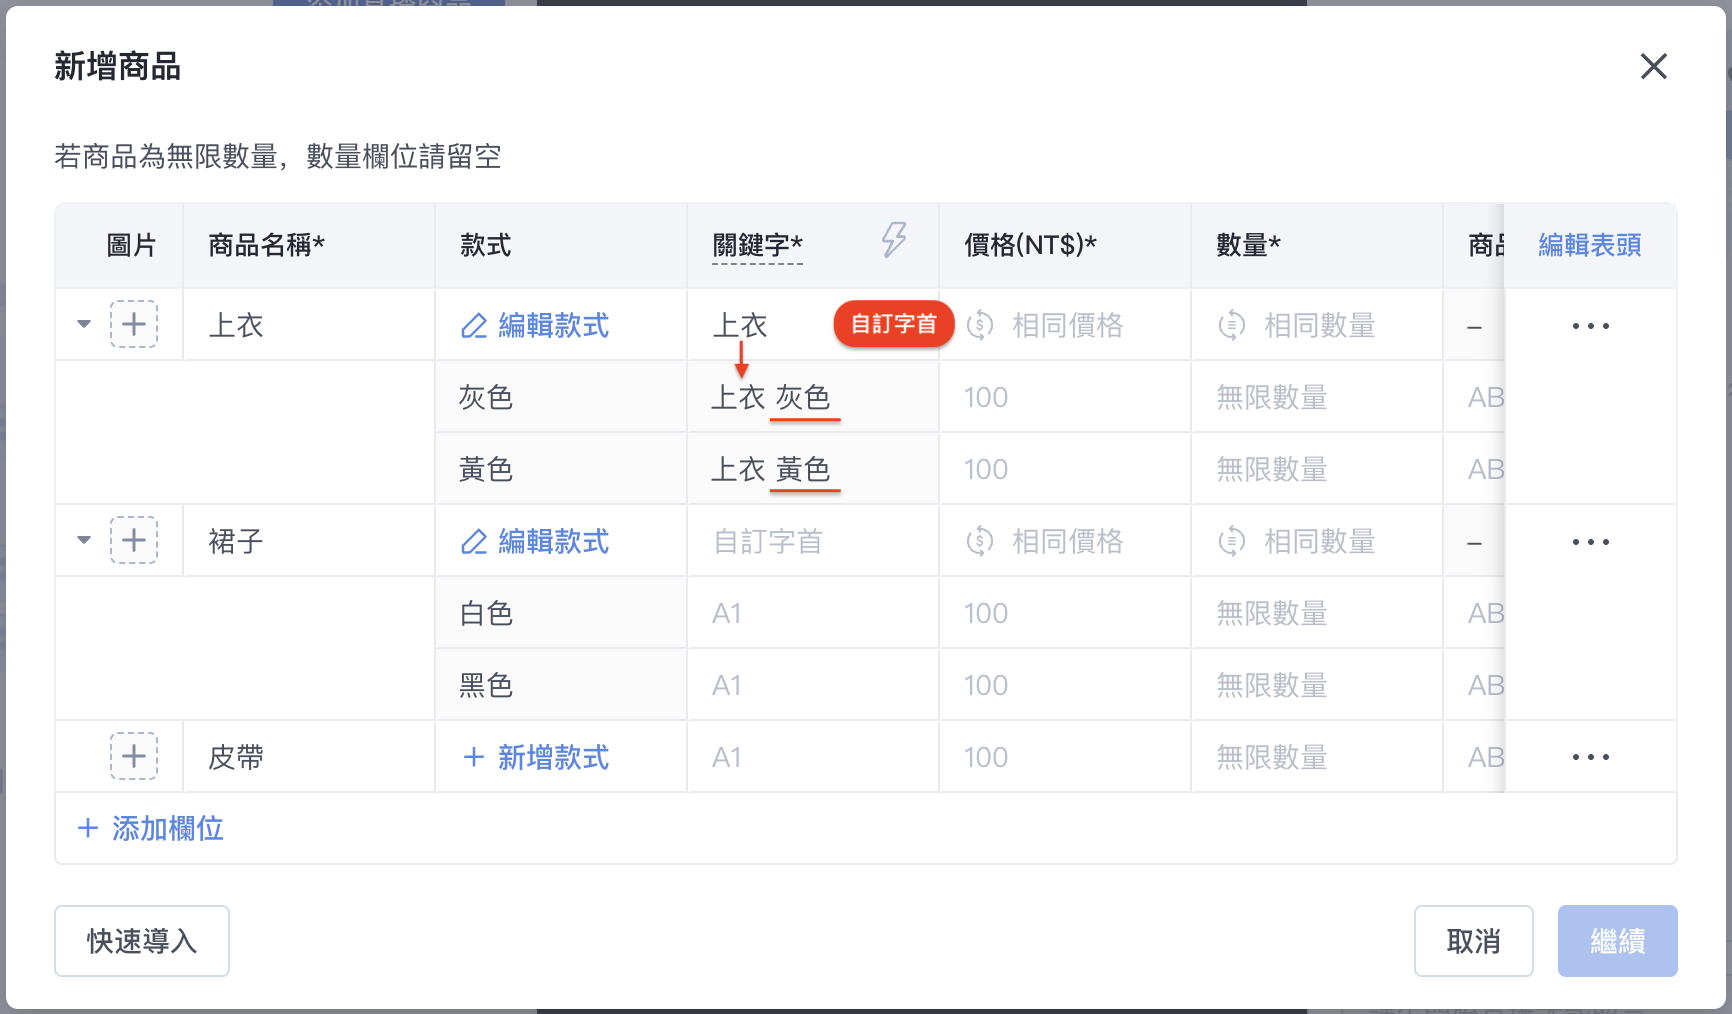Close the 新增商品 dialog
This screenshot has width=1732, height=1014.
[x=1653, y=67]
